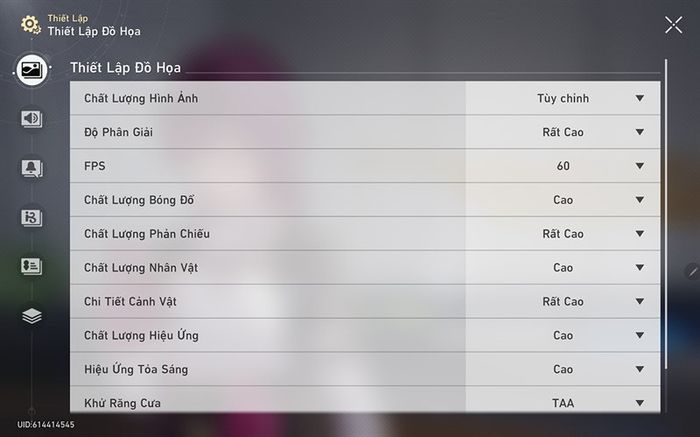Open the notification bell settings icon
The image size is (700, 437).
point(31,168)
